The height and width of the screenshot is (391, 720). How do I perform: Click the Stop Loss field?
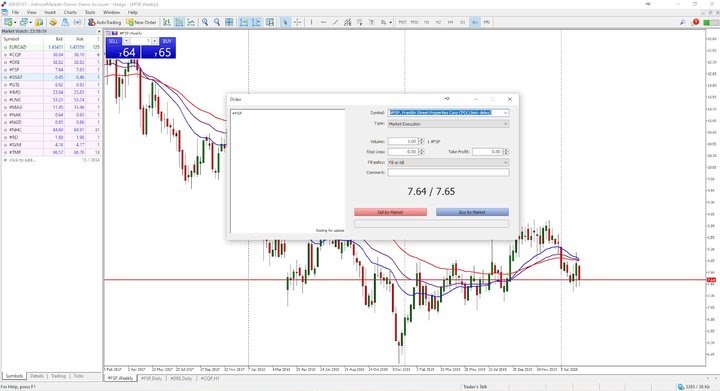[x=403, y=151]
